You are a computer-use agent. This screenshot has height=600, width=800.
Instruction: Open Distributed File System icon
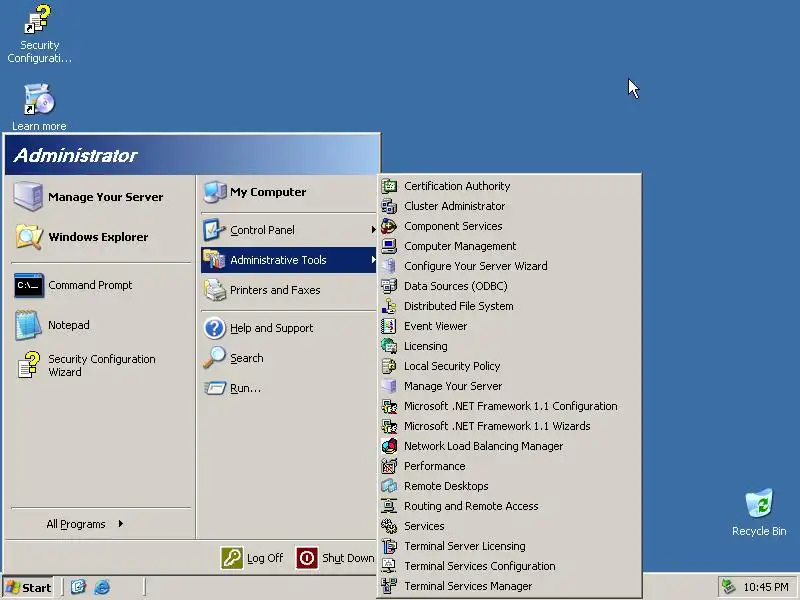point(389,306)
